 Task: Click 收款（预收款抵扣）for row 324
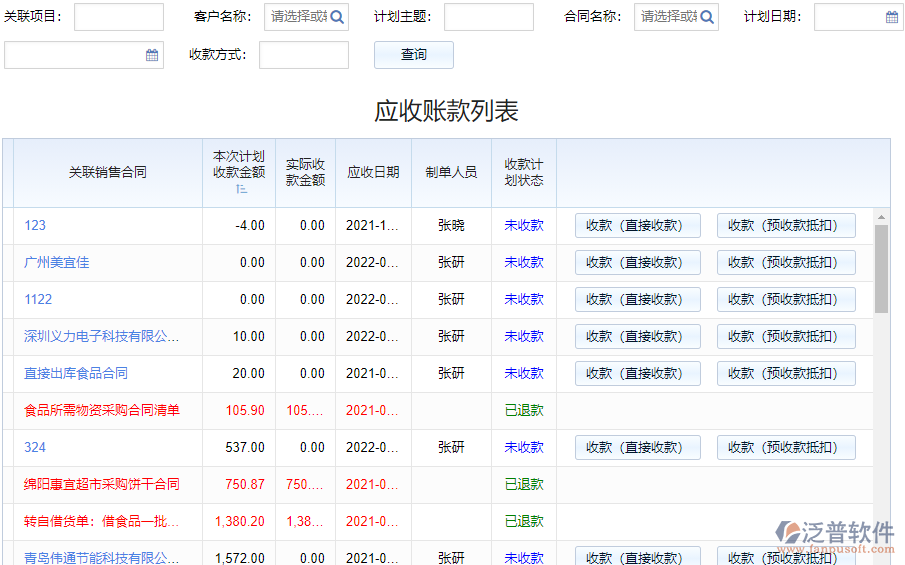coord(786,447)
